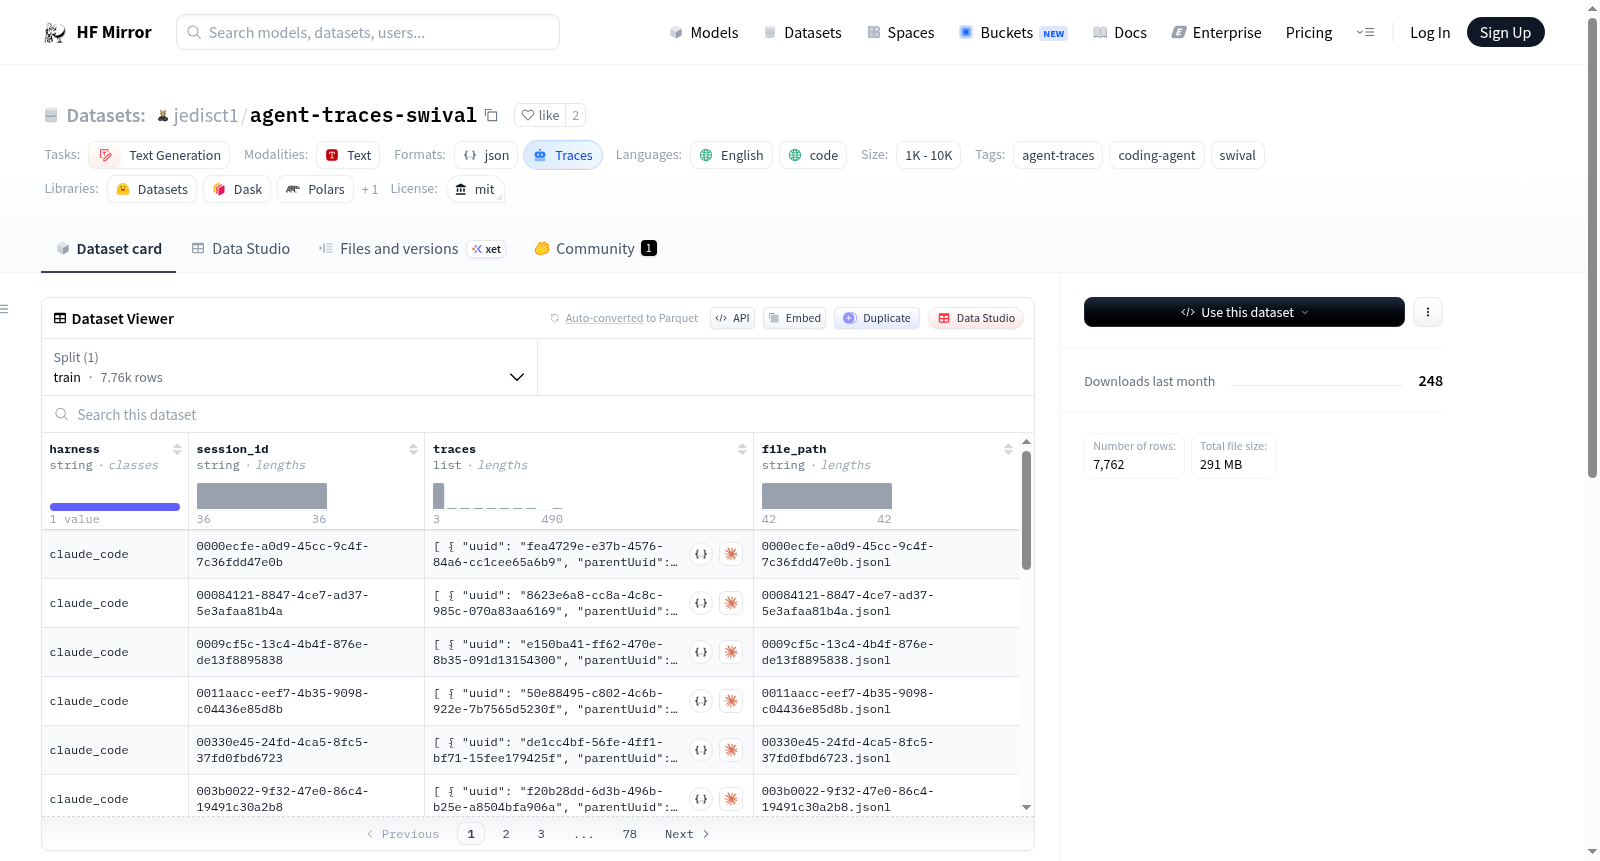The width and height of the screenshot is (1600, 861).
Task: Click the Embed button
Action: (794, 318)
